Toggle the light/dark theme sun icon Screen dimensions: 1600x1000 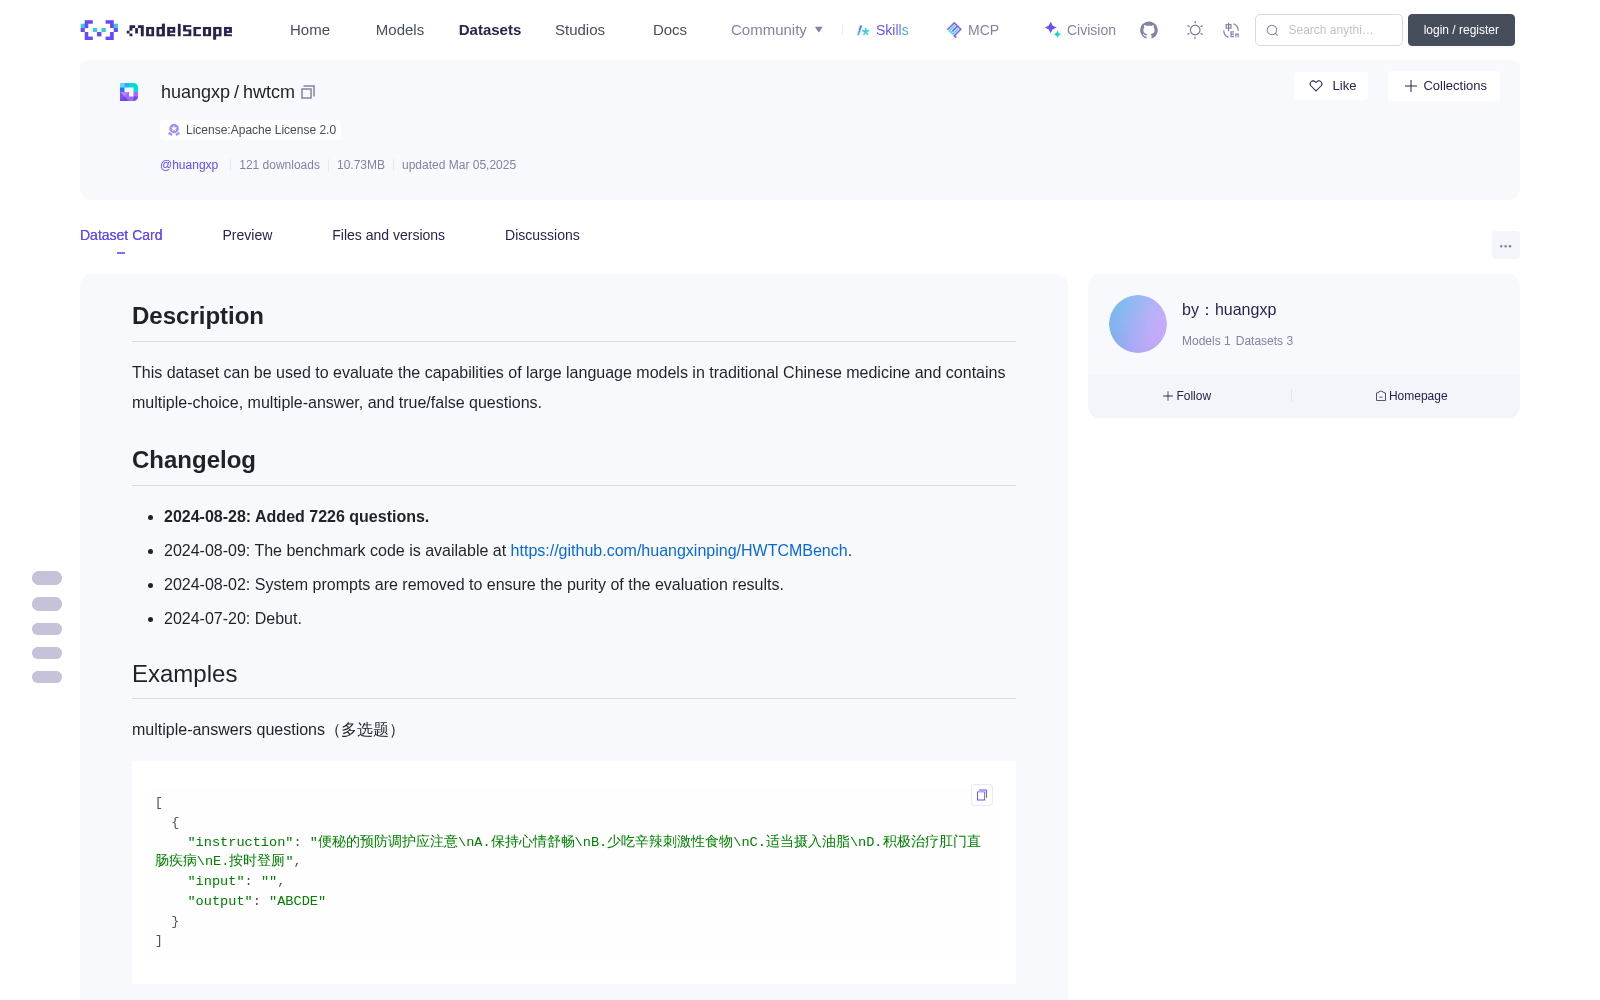pyautogui.click(x=1195, y=30)
